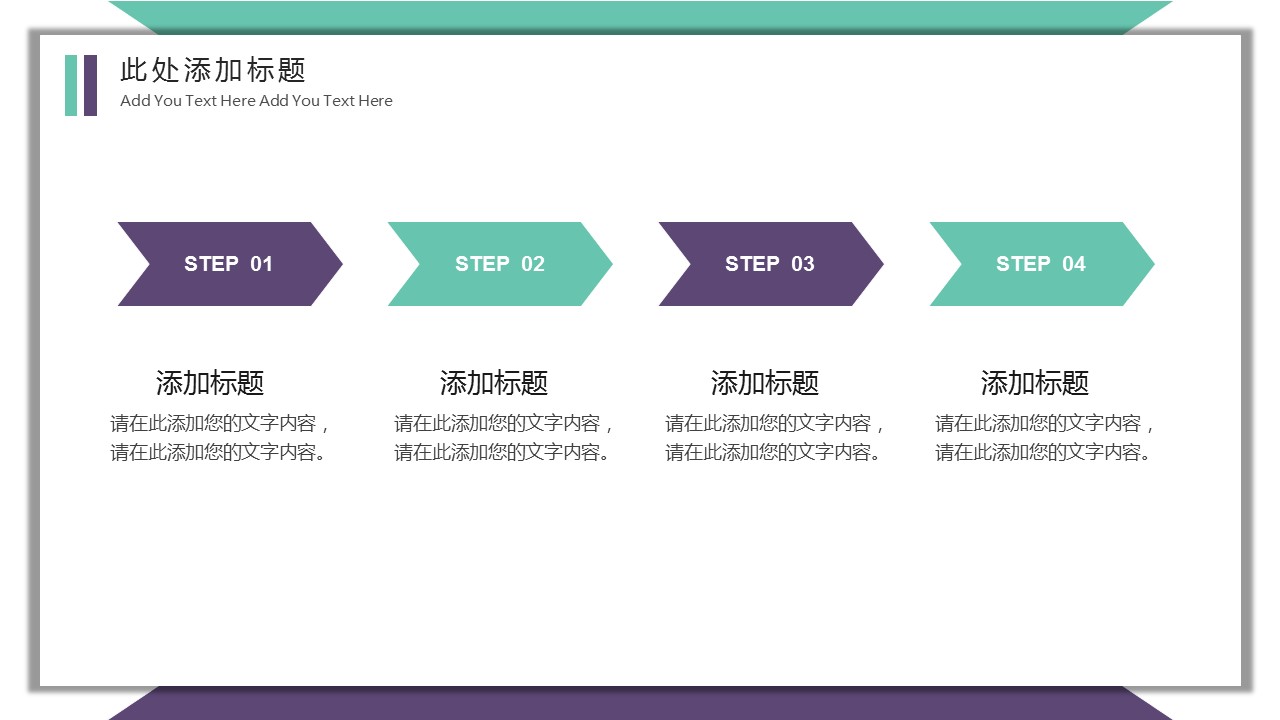The image size is (1280, 720).
Task: Click the empty white area below the text
Action: 640,580
